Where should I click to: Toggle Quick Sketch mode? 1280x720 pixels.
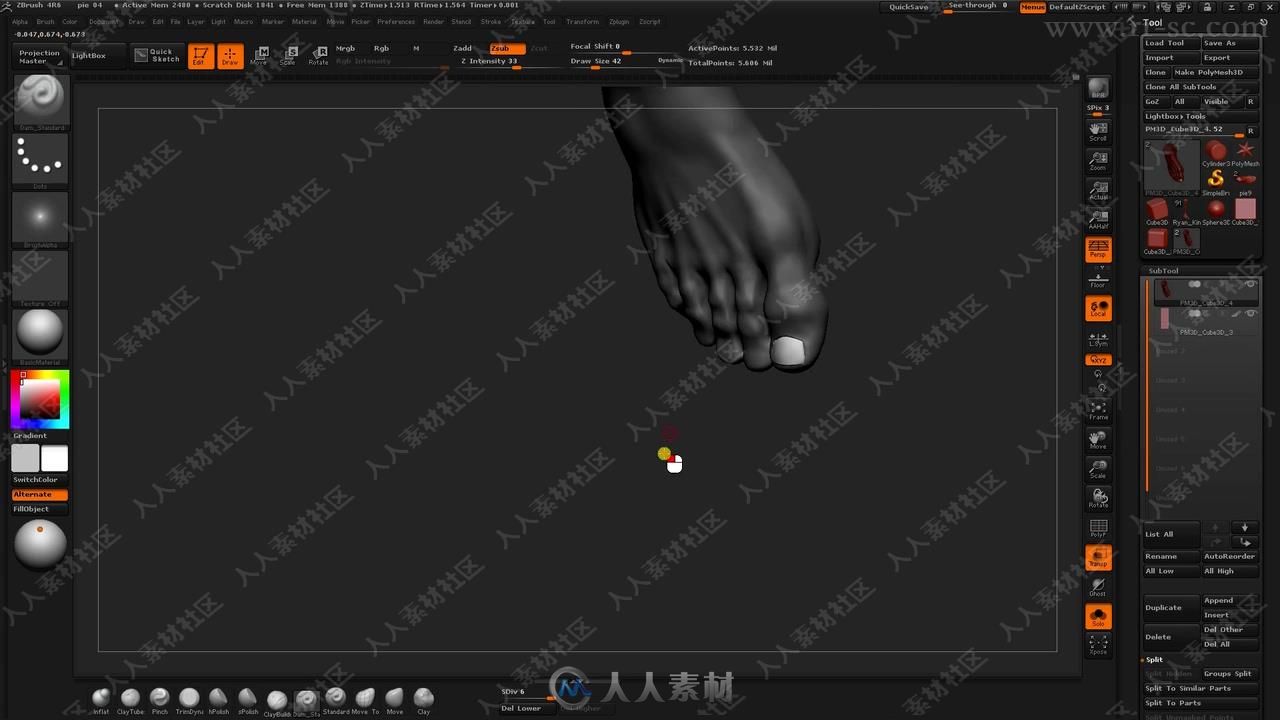tap(157, 56)
